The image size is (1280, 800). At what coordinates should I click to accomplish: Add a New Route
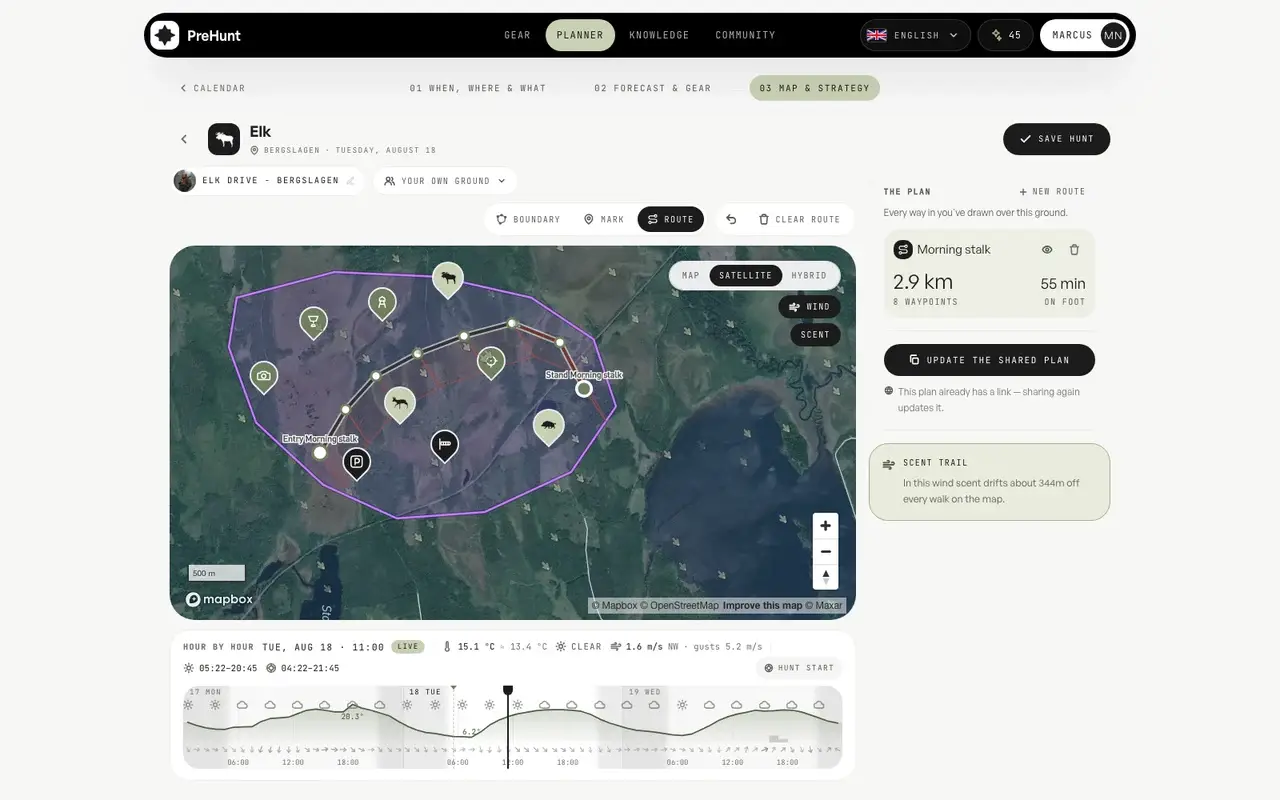coord(1052,191)
